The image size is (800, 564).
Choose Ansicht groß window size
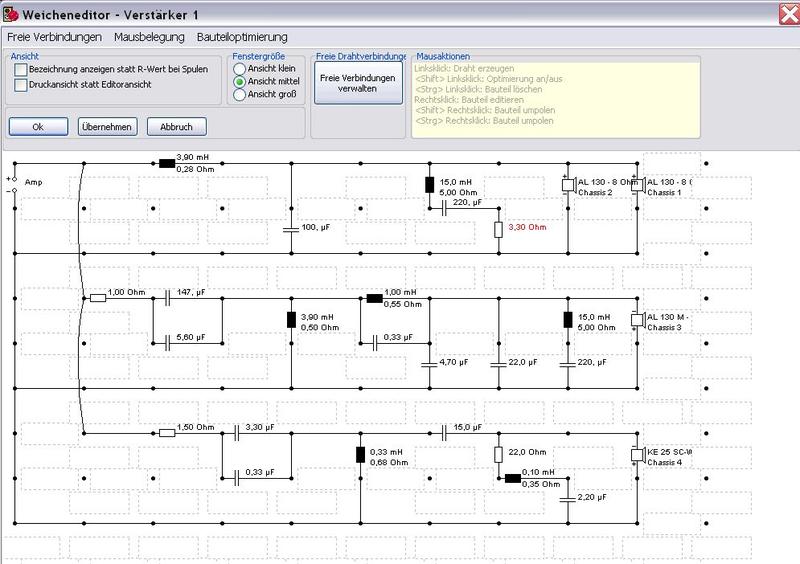click(x=239, y=95)
